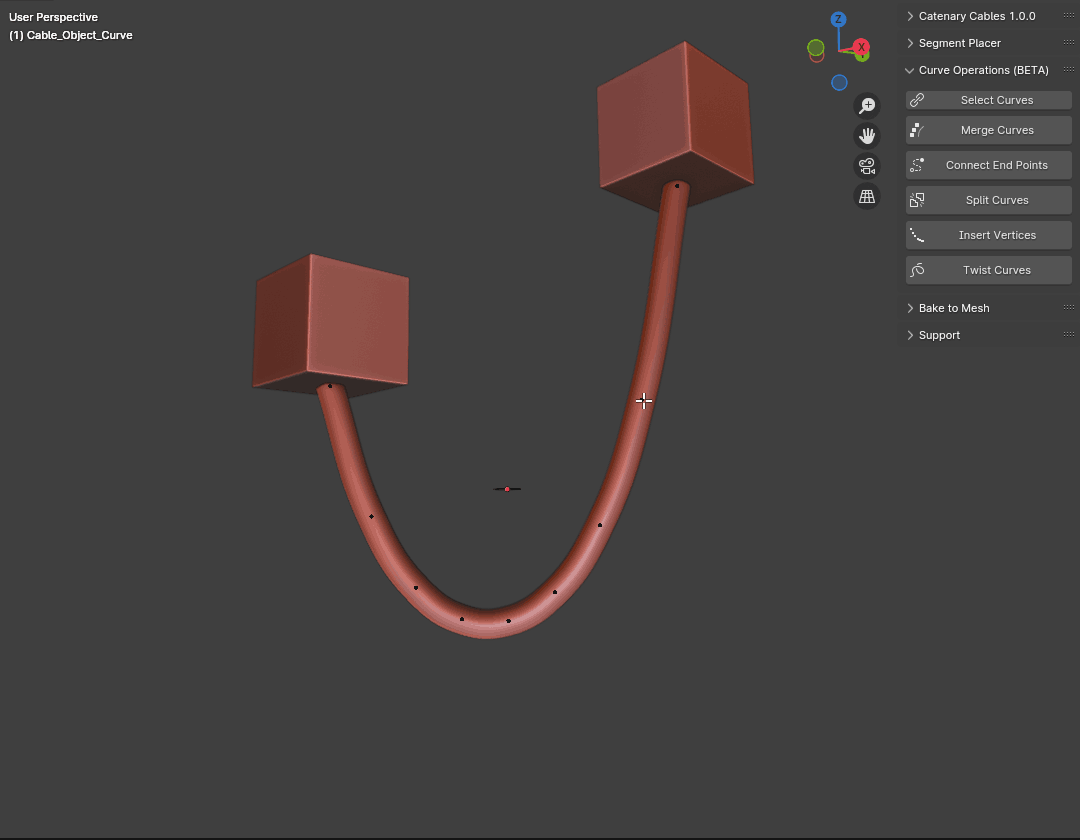Click the icon beside Merge Curves
This screenshot has height=840, width=1080.
(917, 130)
